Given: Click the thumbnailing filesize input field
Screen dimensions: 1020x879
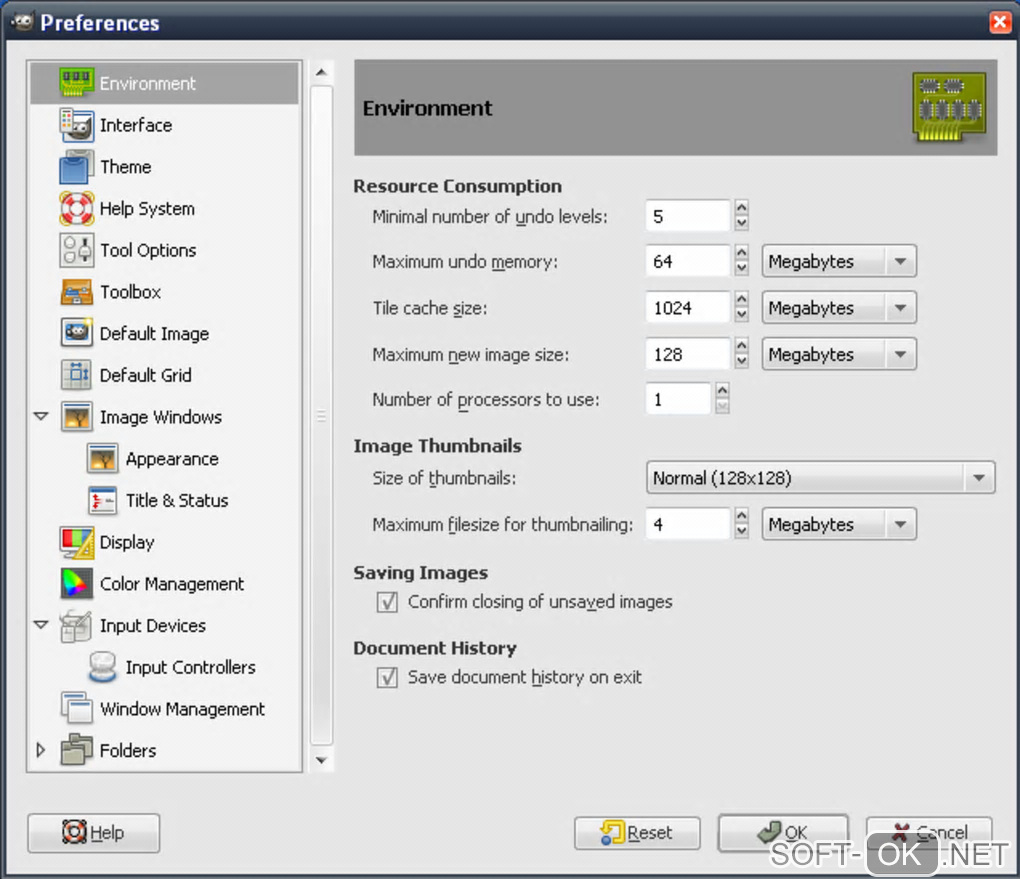Looking at the screenshot, I should pos(688,524).
